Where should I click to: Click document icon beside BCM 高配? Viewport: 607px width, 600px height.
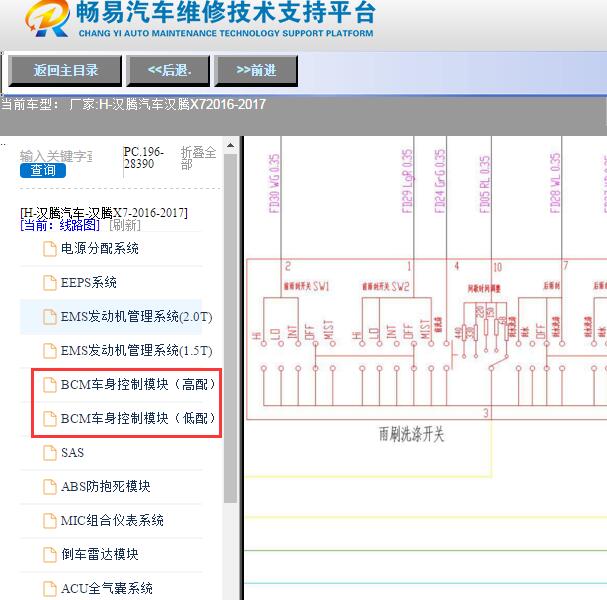[x=50, y=385]
